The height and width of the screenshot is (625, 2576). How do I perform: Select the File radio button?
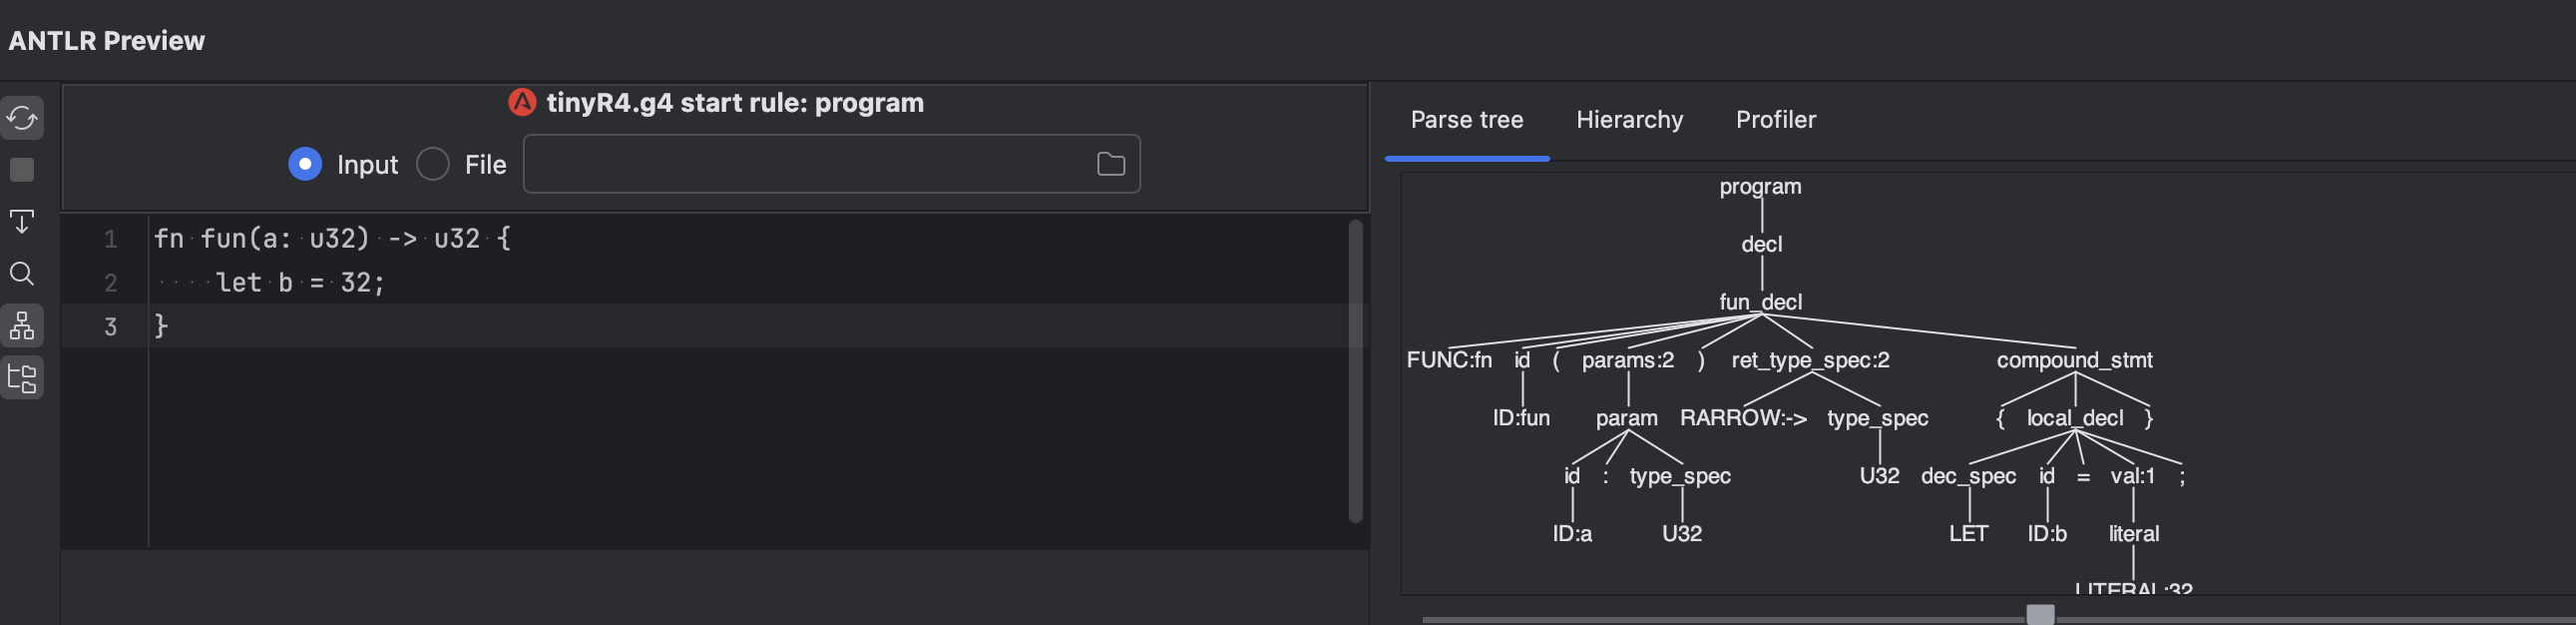tap(432, 164)
